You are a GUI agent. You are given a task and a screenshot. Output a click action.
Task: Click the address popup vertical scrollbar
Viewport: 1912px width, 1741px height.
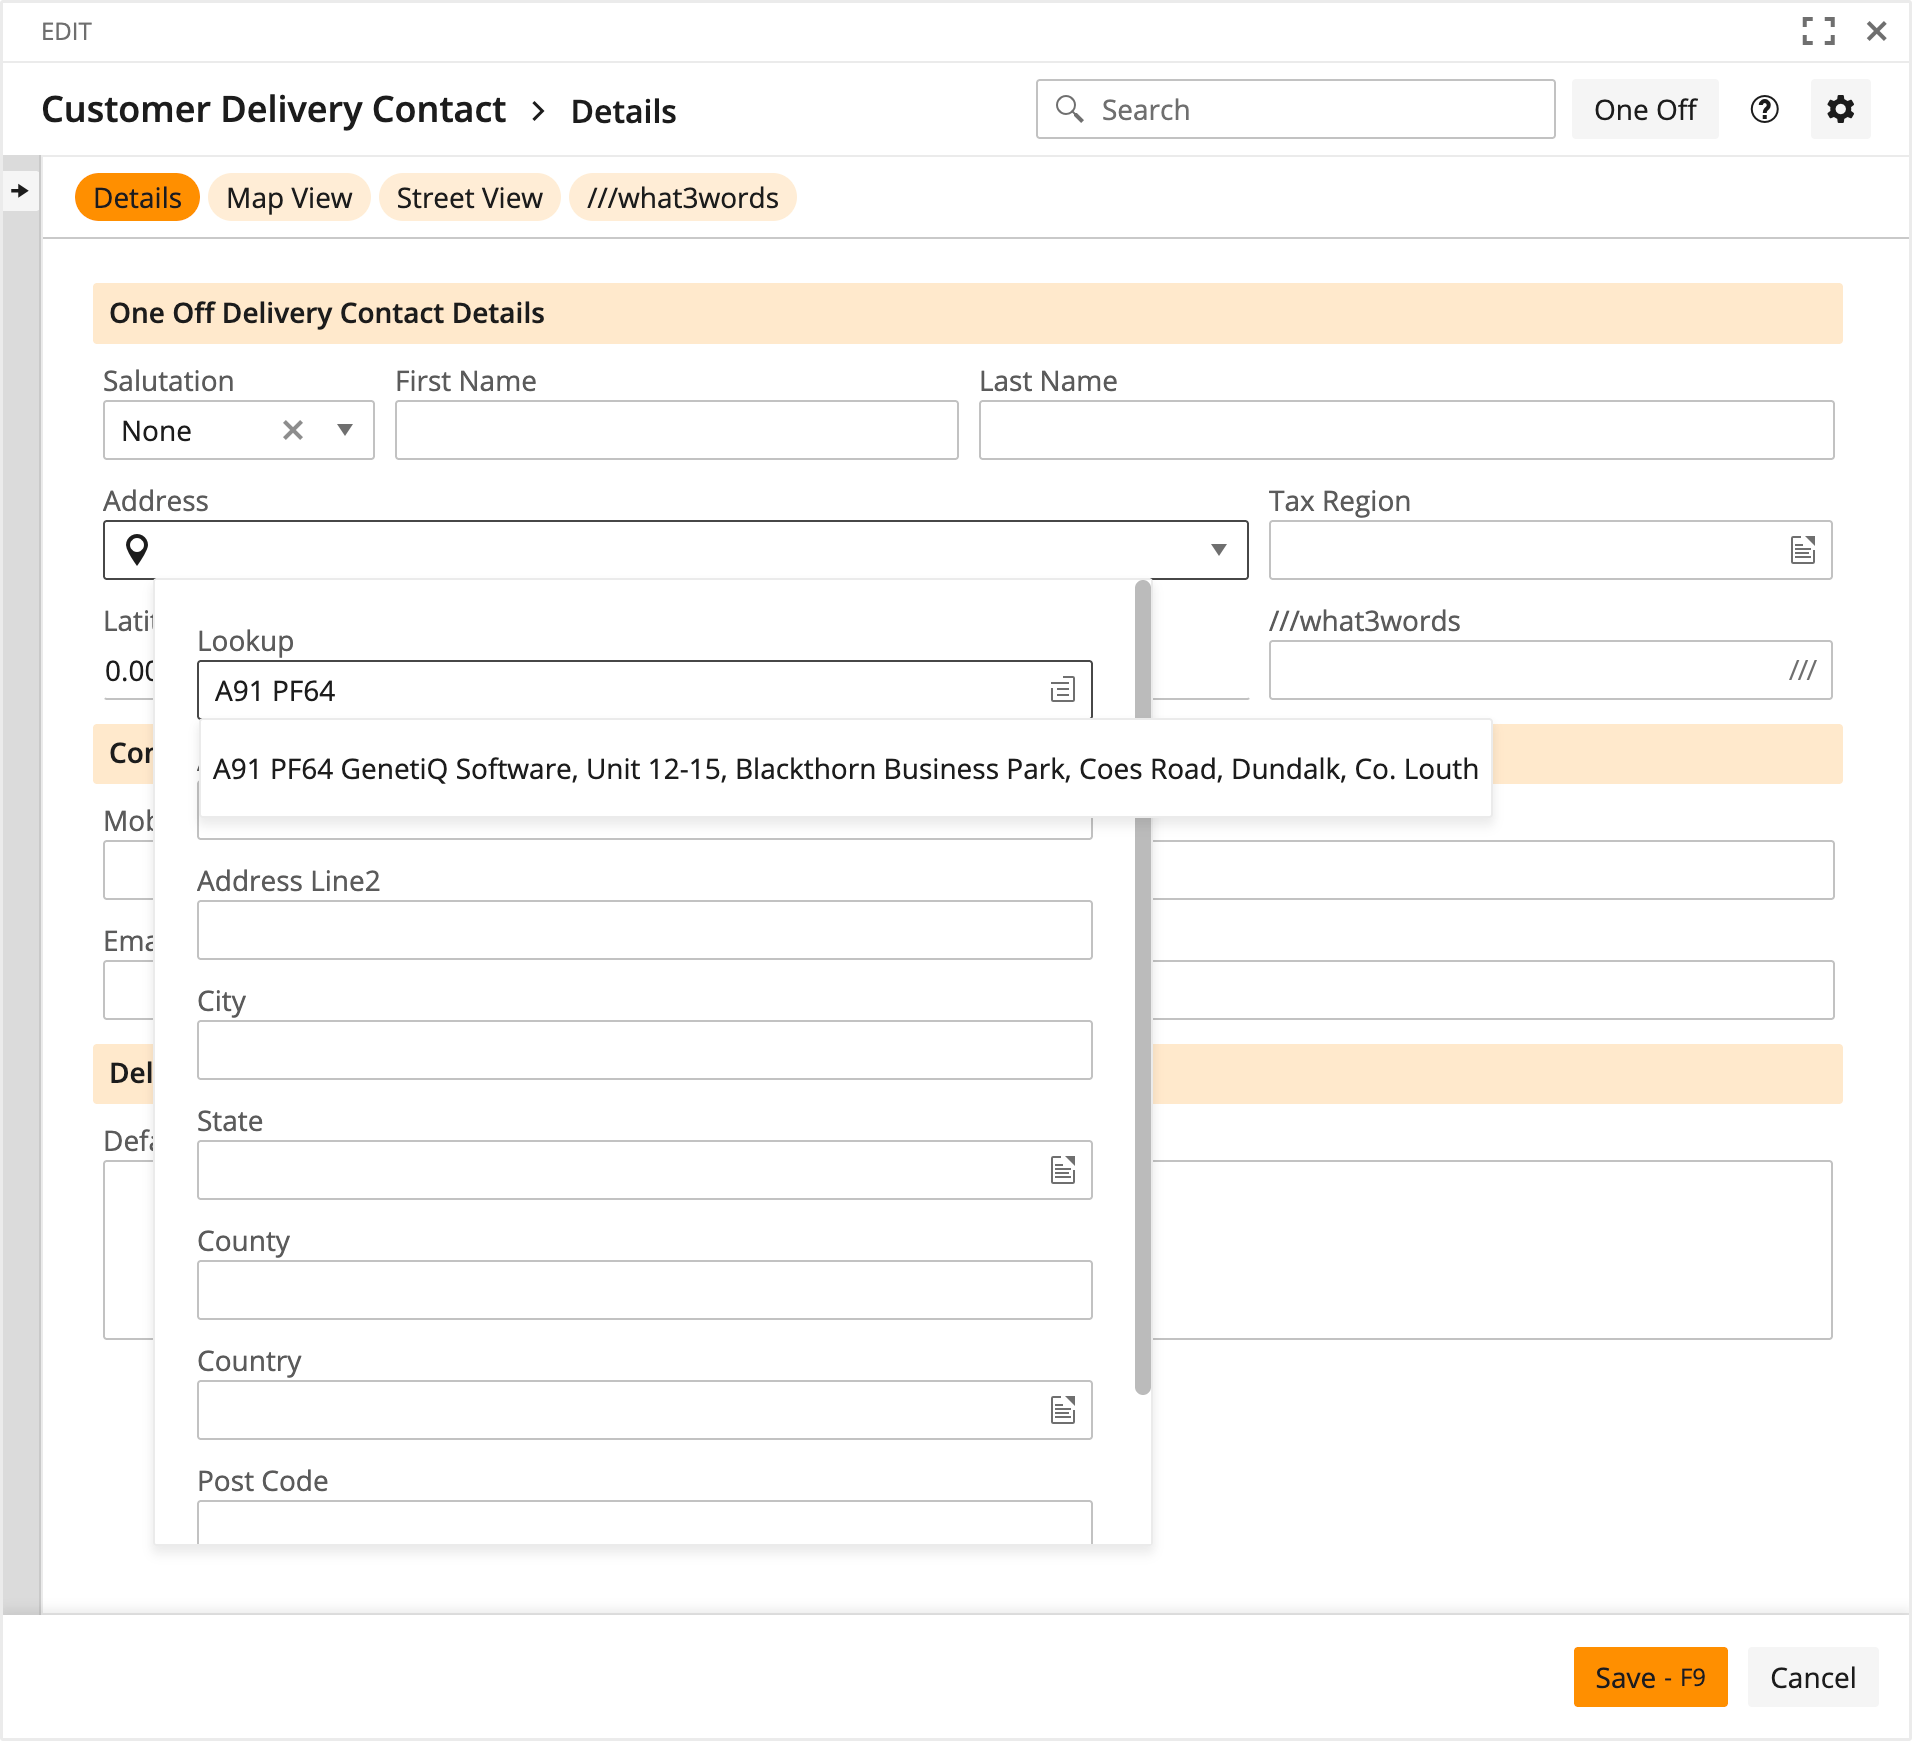click(x=1142, y=1000)
